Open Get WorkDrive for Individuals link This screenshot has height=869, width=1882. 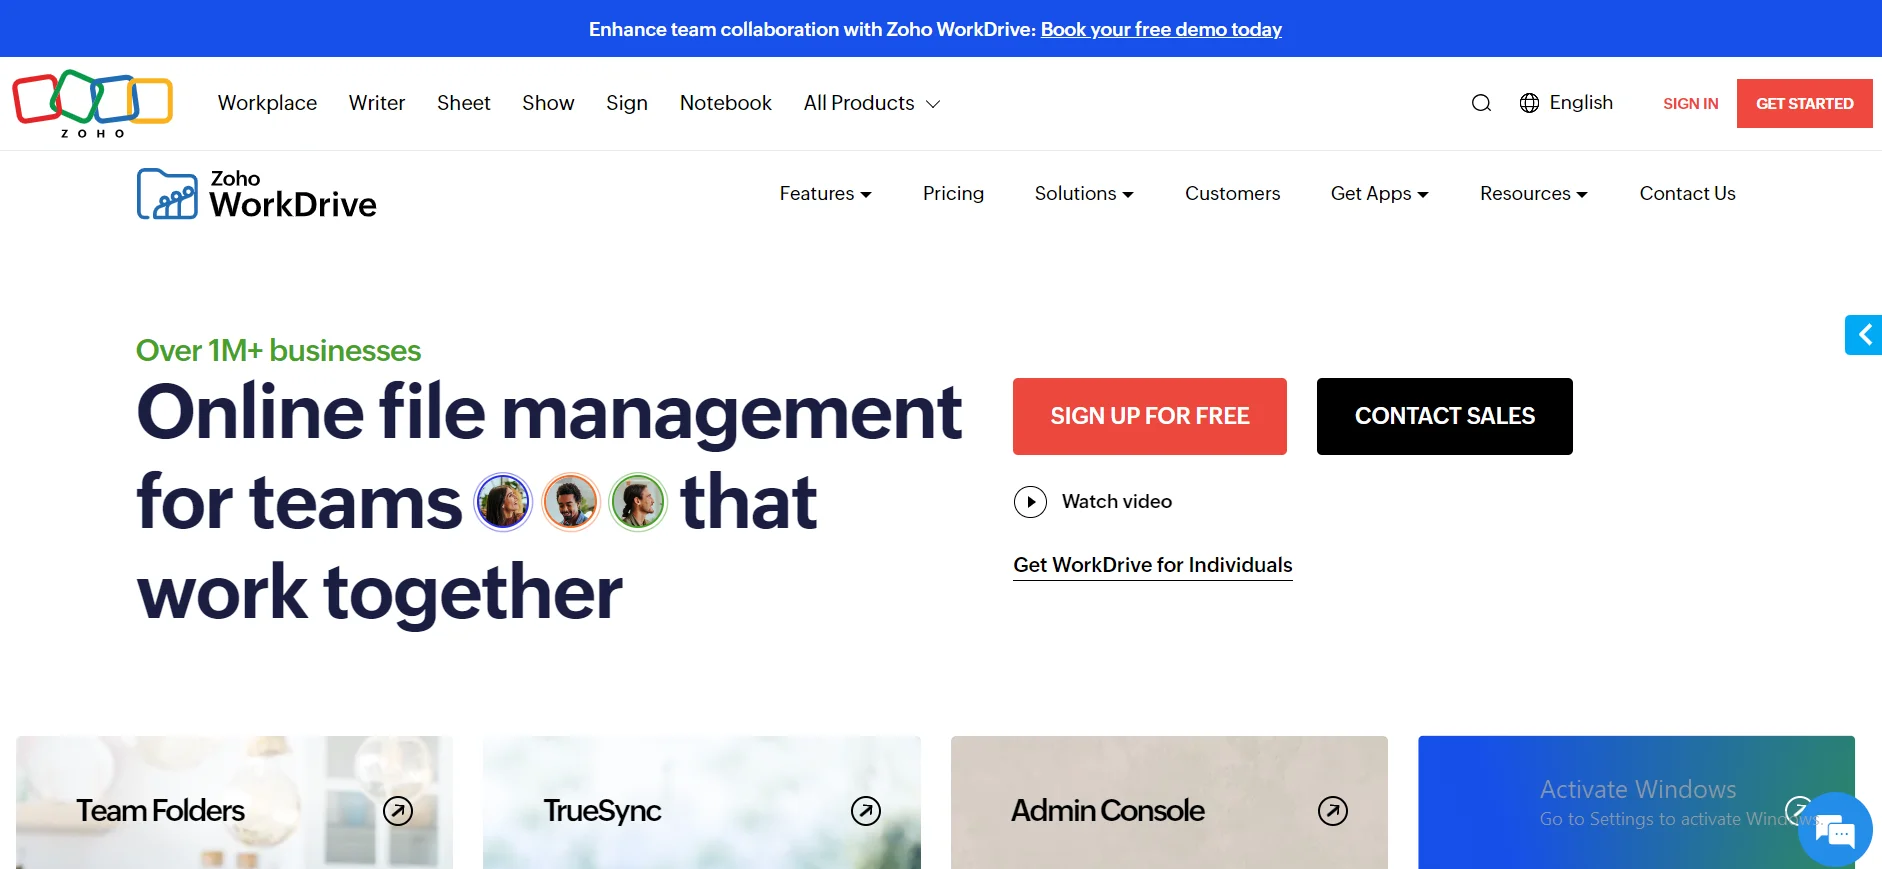[1153, 566]
